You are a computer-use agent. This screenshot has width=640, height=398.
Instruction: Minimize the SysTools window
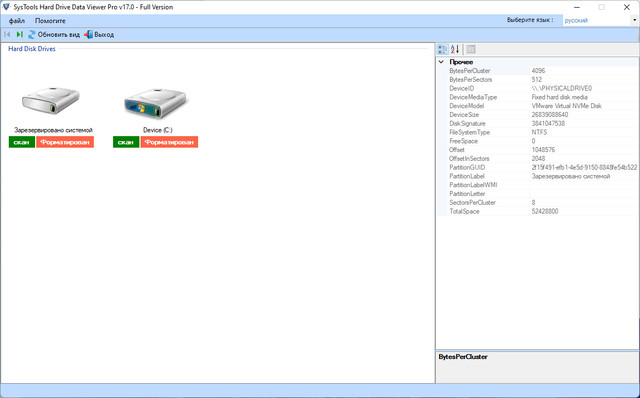pos(577,7)
